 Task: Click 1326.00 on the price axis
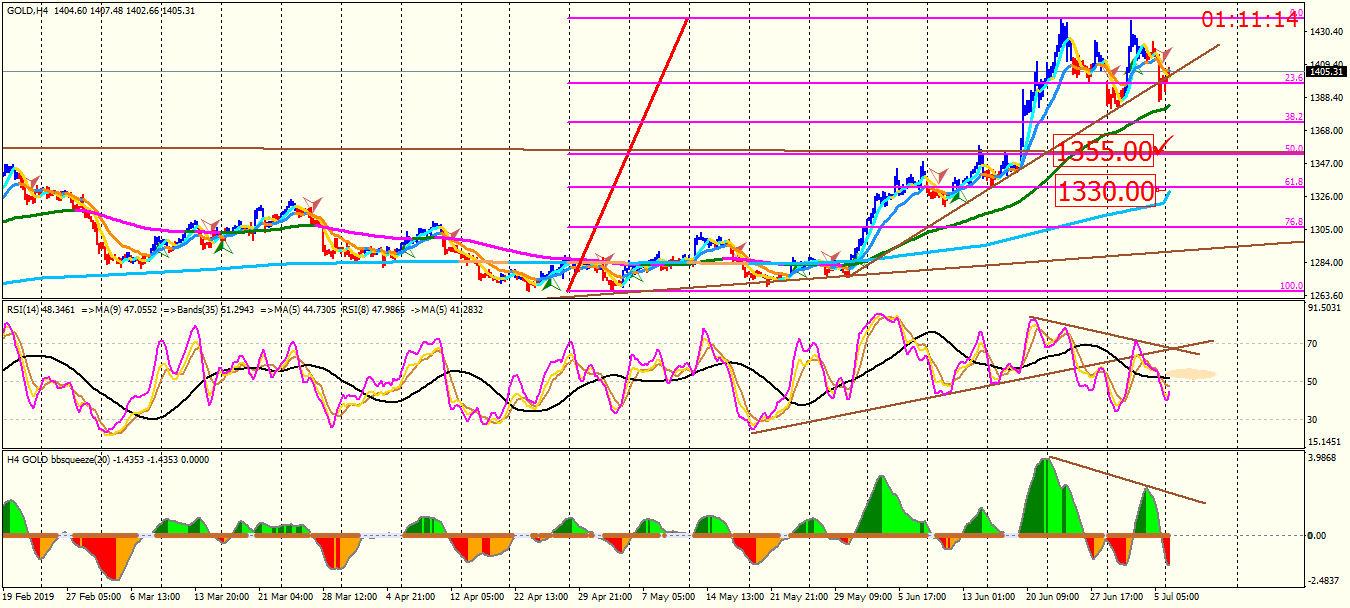tap(1327, 197)
